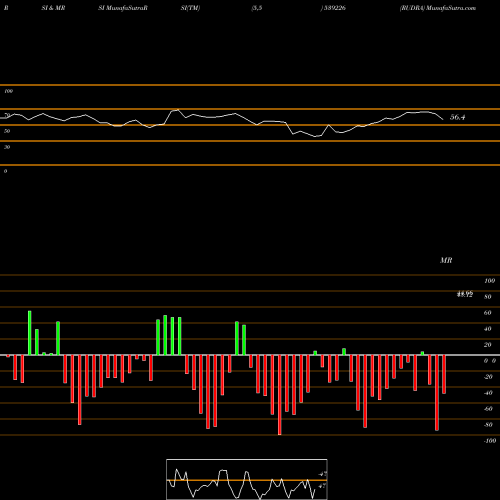Click the longest red bar reaching -100
Screen dimensions: 500x500
click(x=279, y=395)
